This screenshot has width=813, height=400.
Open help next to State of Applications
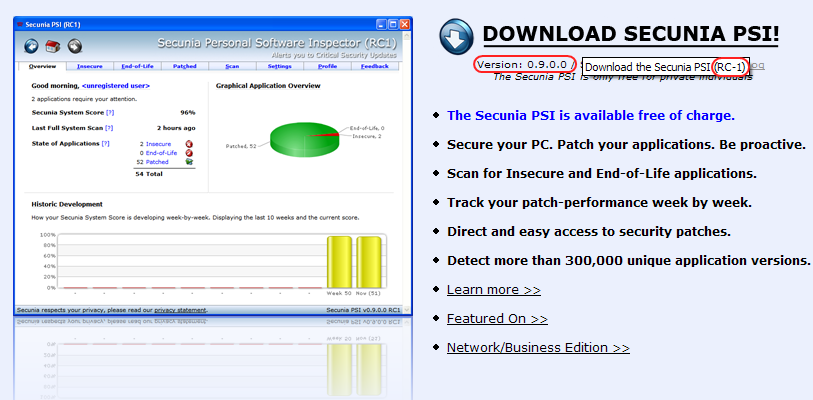(x=106, y=144)
